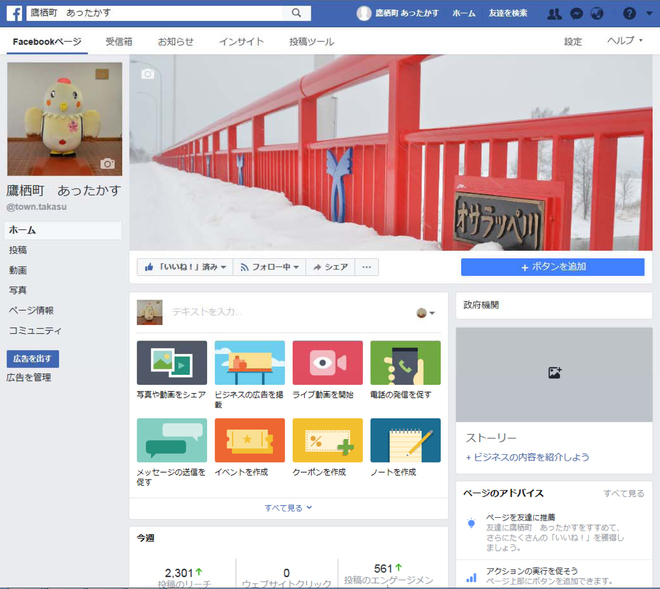This screenshot has width=660, height=589.
Task: Click bar chart icon beside アクションの実行を促そう
Action: pos(471,577)
